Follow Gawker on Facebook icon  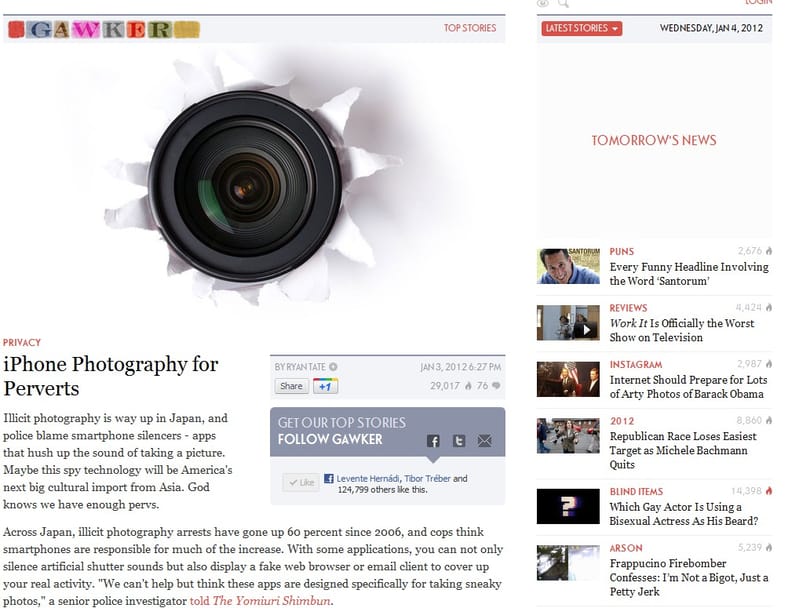[433, 441]
